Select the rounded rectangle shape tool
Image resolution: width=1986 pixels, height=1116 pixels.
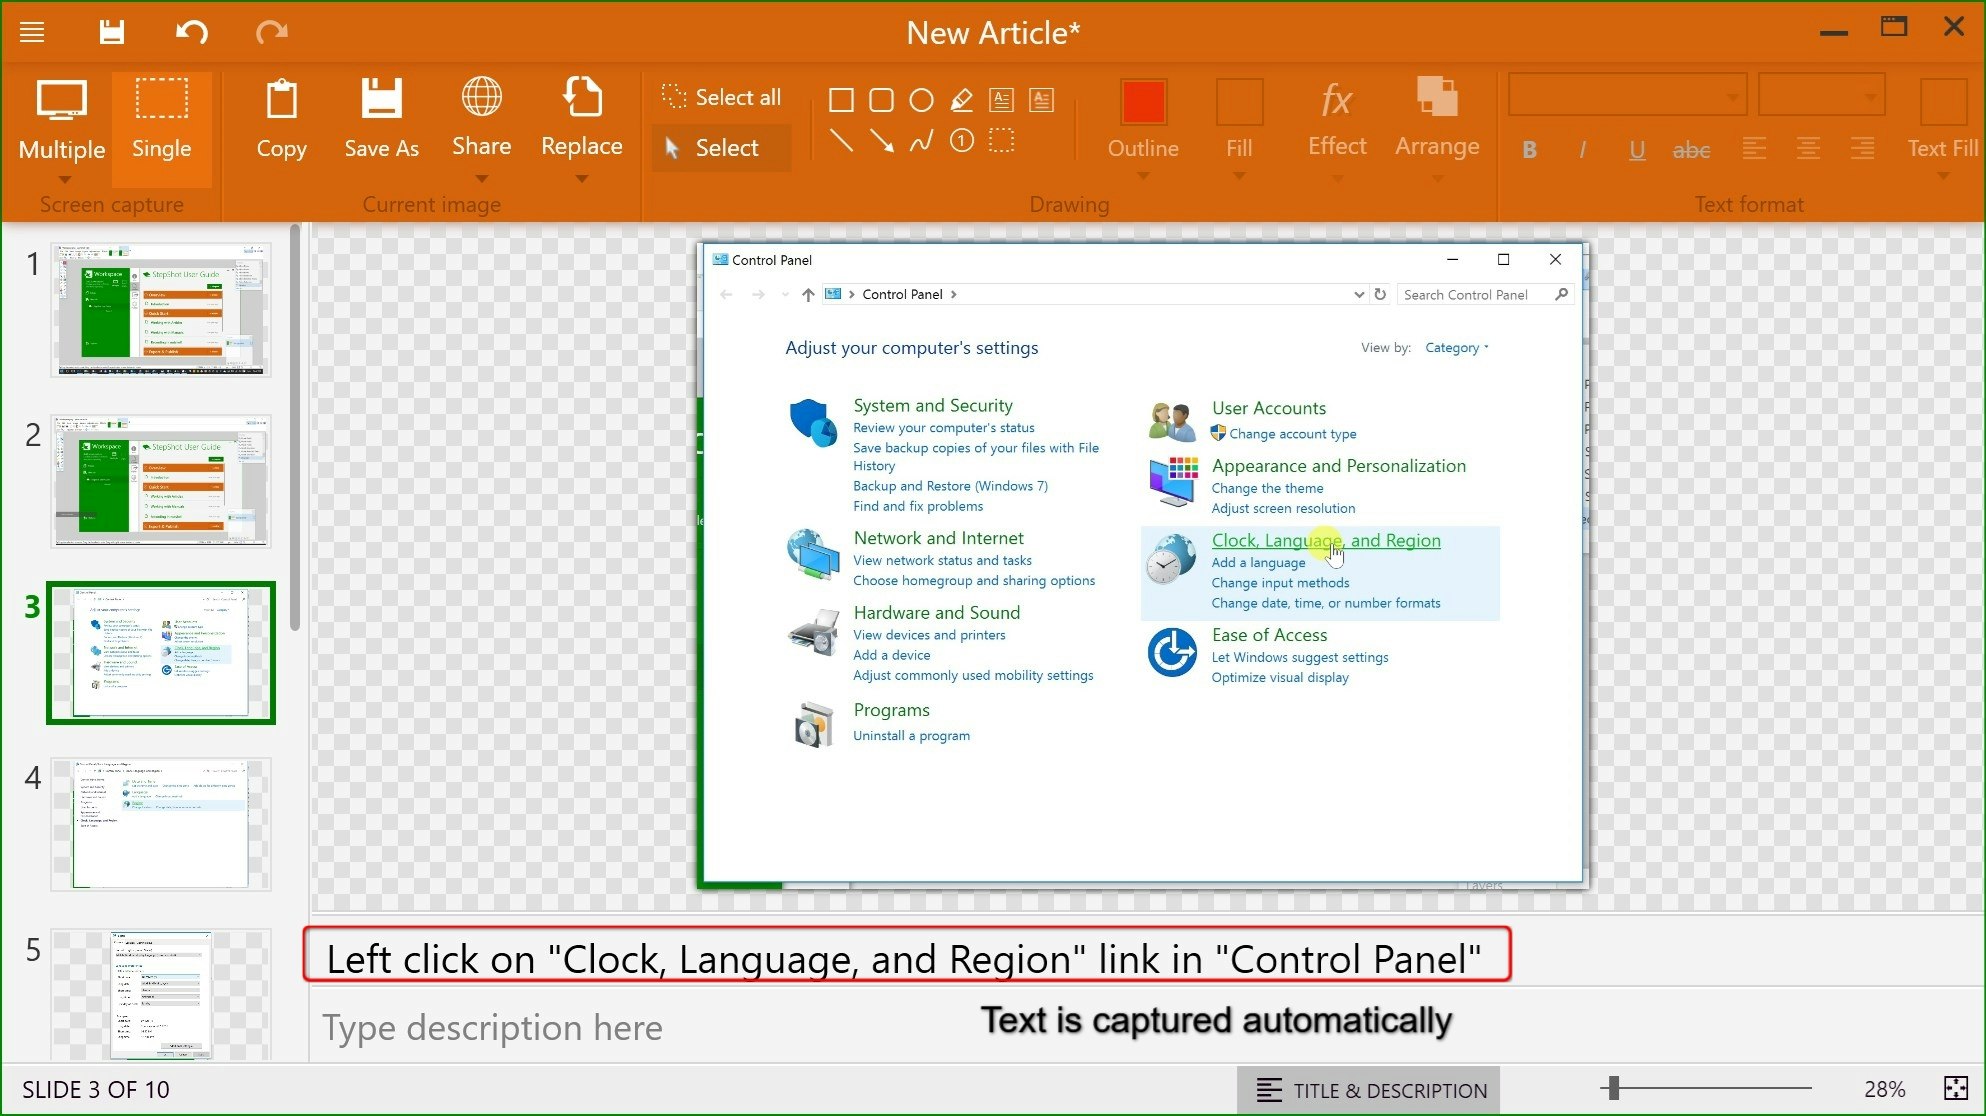pos(881,100)
